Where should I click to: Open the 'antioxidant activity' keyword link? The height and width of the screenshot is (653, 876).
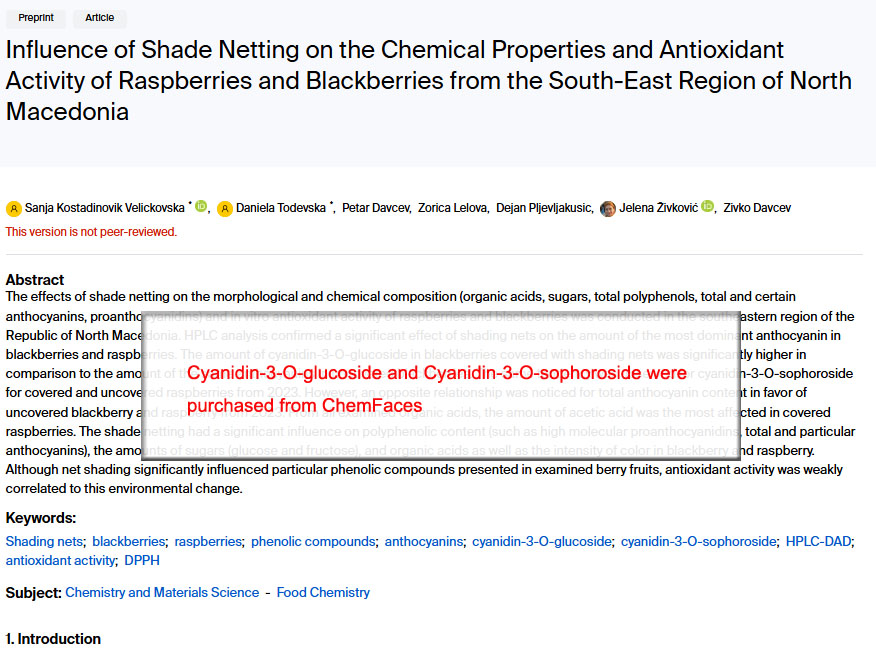pyautogui.click(x=60, y=560)
